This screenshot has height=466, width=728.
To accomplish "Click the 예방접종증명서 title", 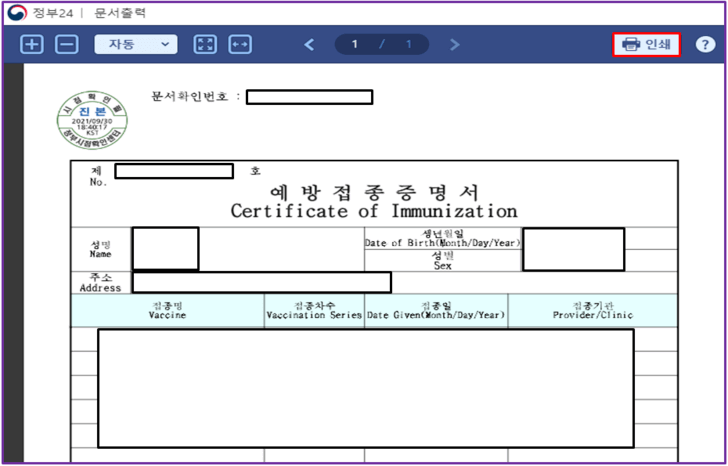I will [x=374, y=192].
